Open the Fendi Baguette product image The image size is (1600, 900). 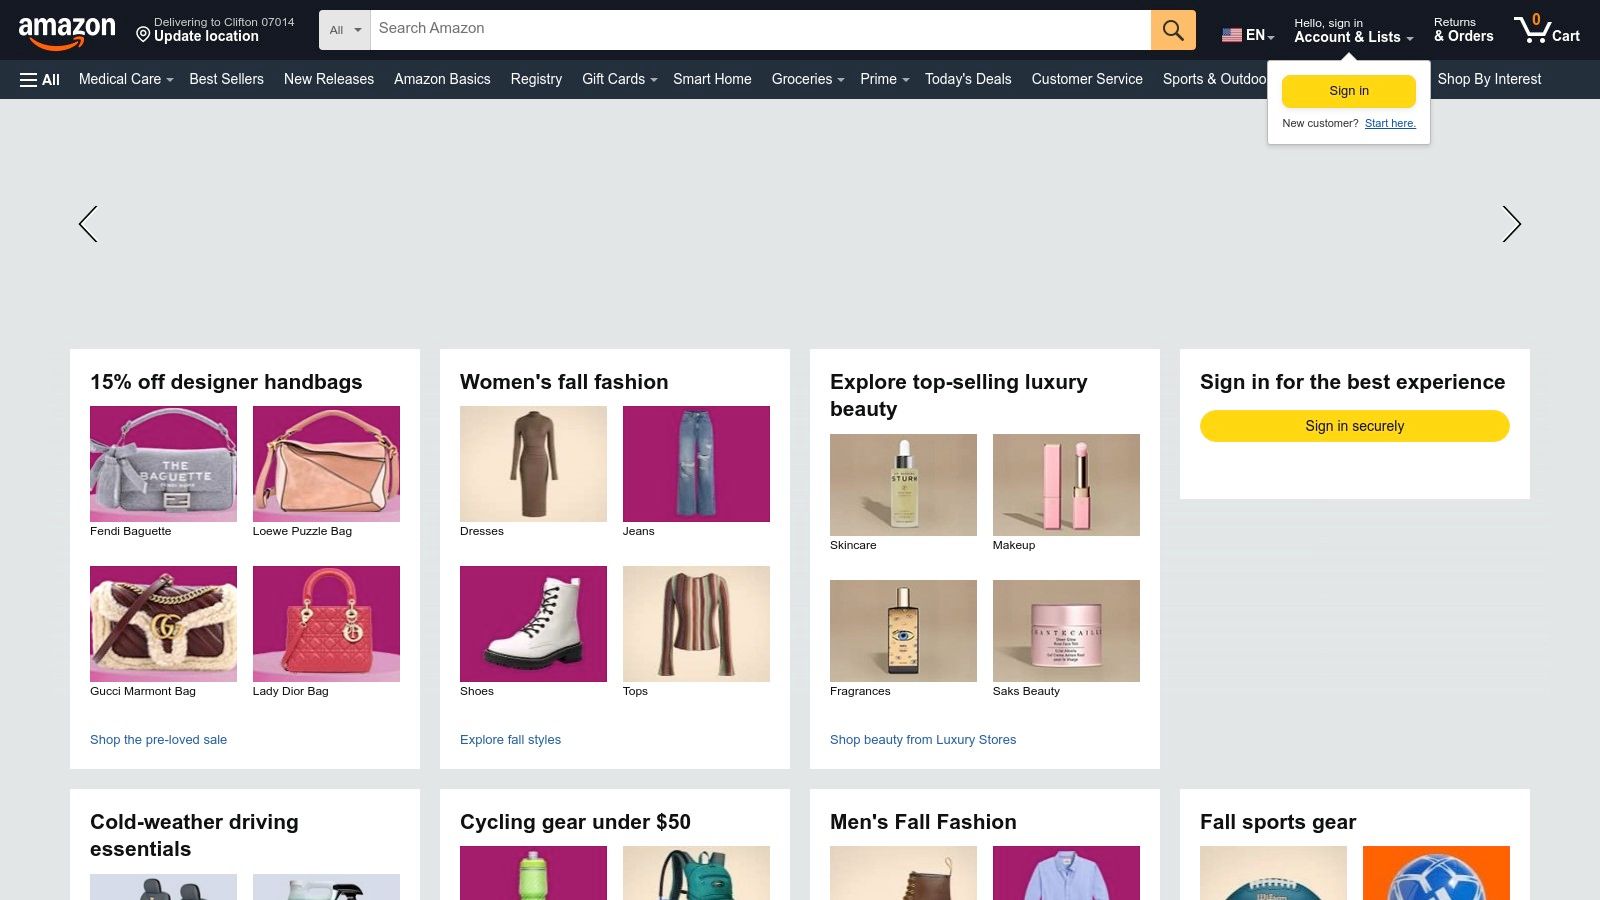pos(163,463)
